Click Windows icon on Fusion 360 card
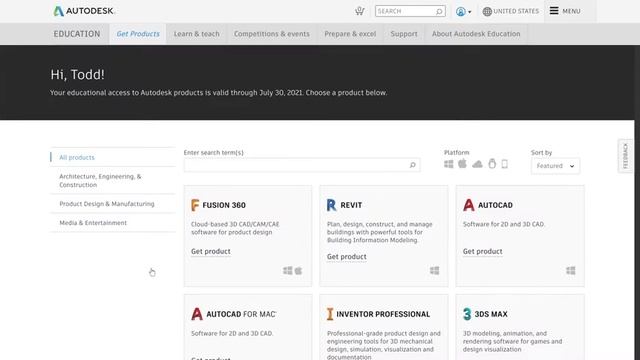640x360 pixels. tap(288, 271)
